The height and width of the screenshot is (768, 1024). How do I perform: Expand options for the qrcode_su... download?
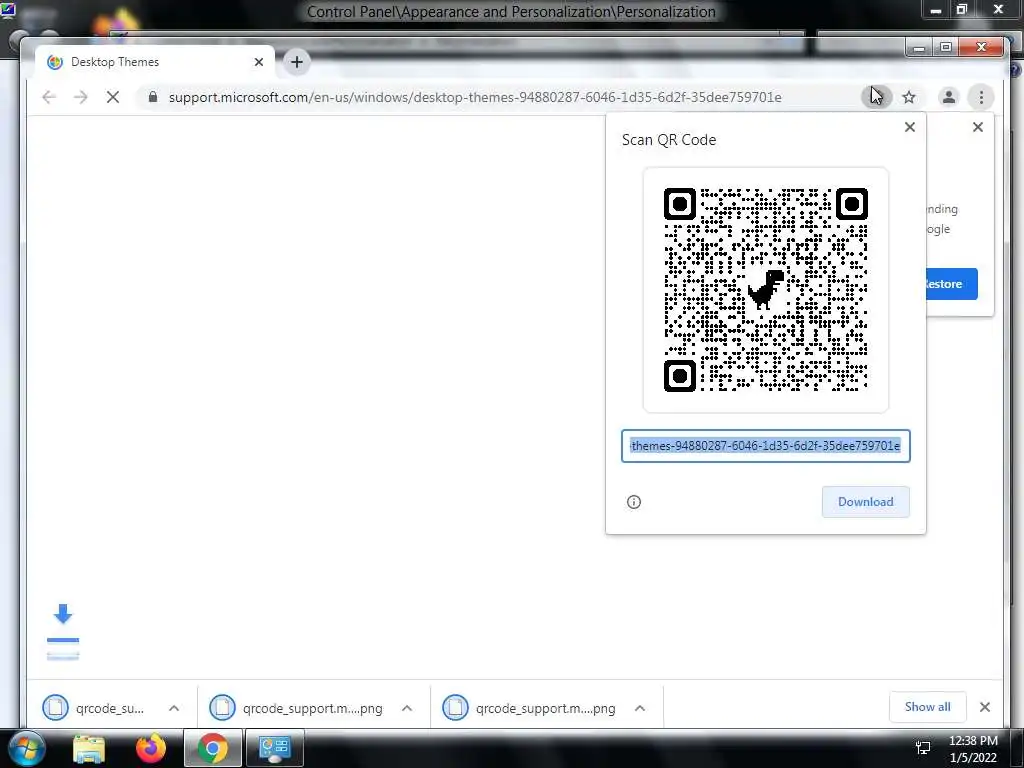(x=174, y=708)
